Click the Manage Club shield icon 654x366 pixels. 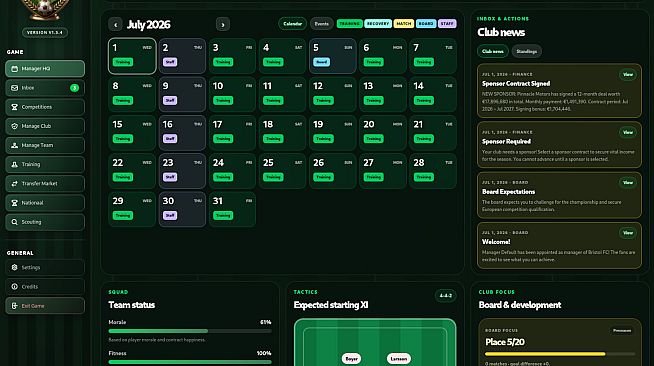point(15,126)
